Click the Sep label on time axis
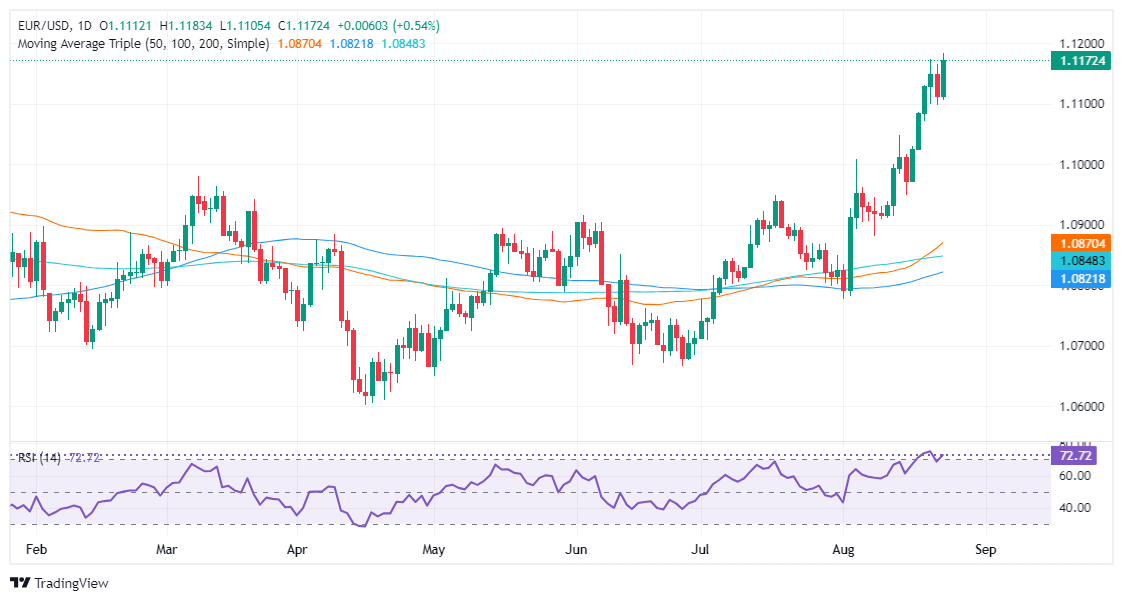The height and width of the screenshot is (601, 1123). (x=985, y=549)
